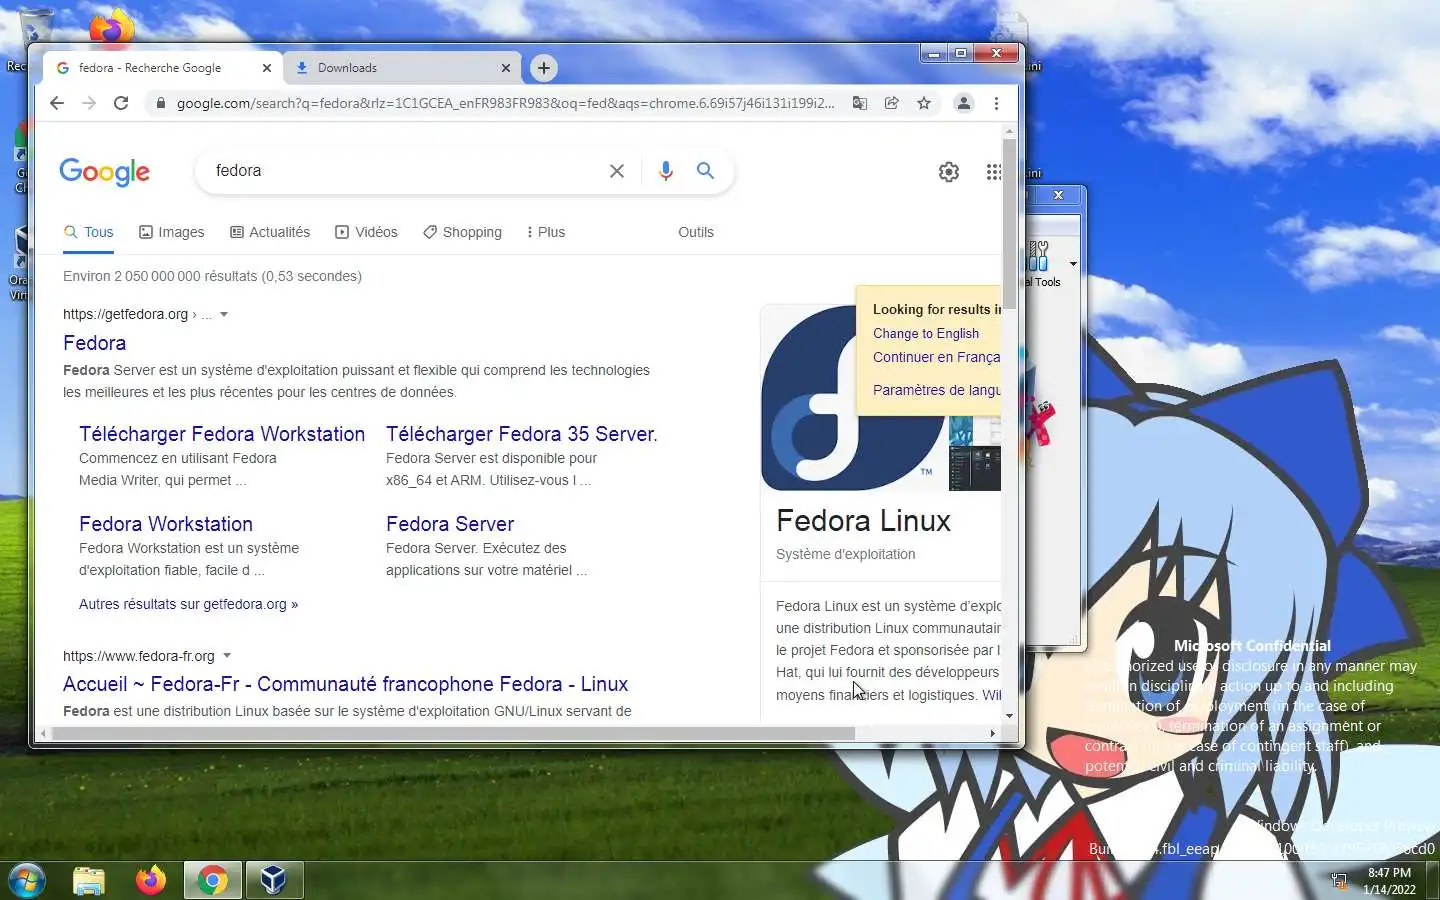Open Paramètres de langue link
This screenshot has width=1440, height=900.
pyautogui.click(x=936, y=390)
